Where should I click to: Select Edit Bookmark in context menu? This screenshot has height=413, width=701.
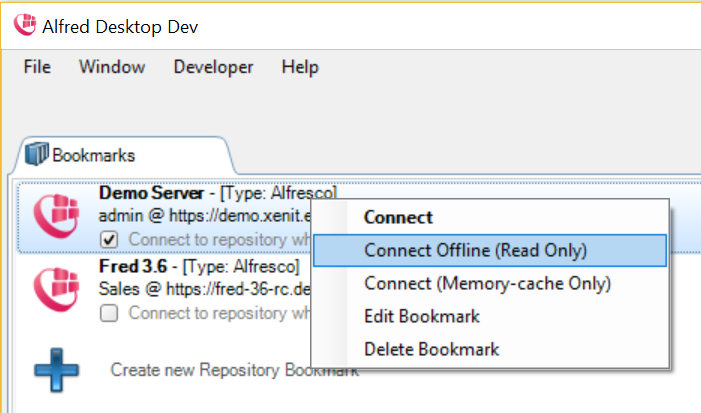(422, 316)
